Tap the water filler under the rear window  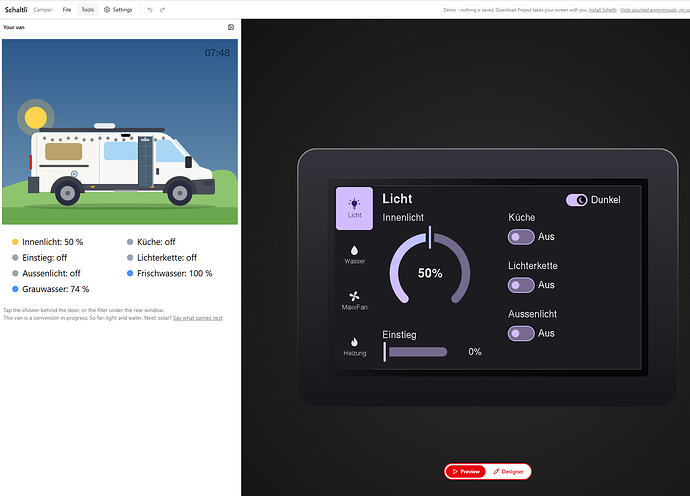pyautogui.click(x=74, y=174)
